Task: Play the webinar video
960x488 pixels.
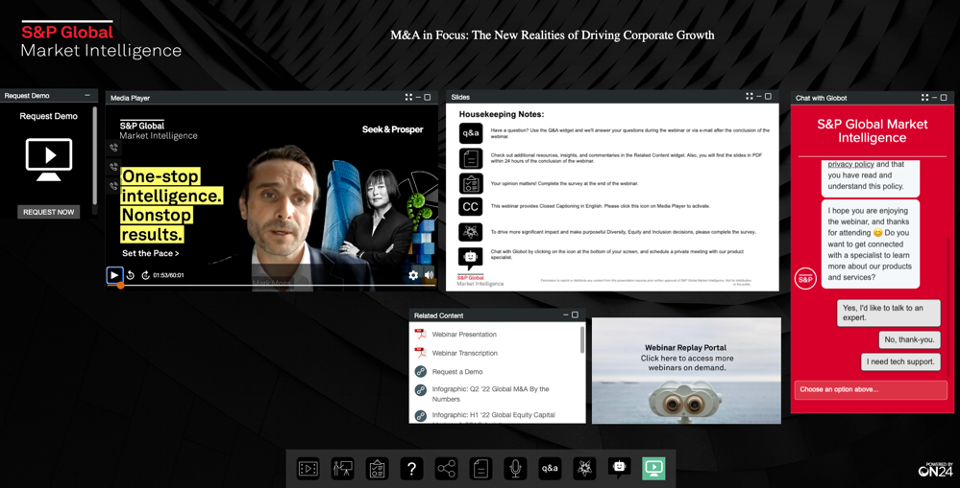Action: (114, 275)
